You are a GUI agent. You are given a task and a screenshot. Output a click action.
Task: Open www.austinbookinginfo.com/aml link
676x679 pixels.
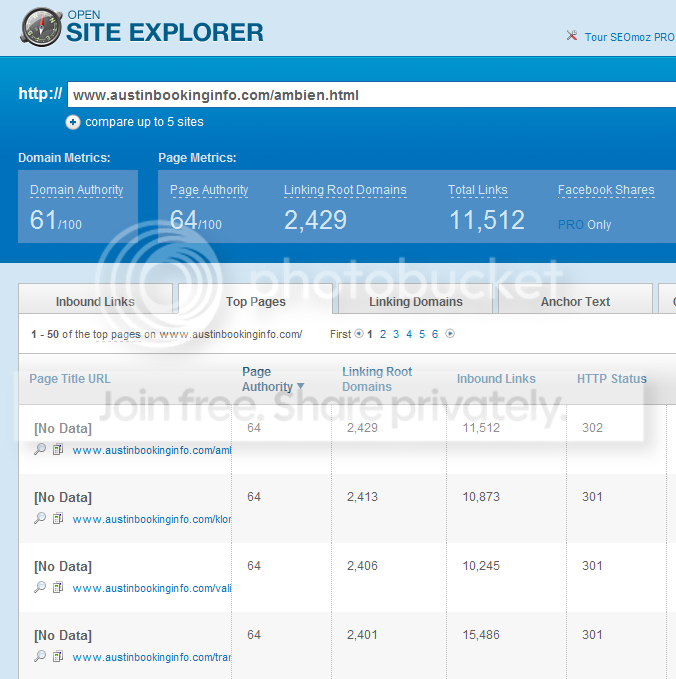152,450
